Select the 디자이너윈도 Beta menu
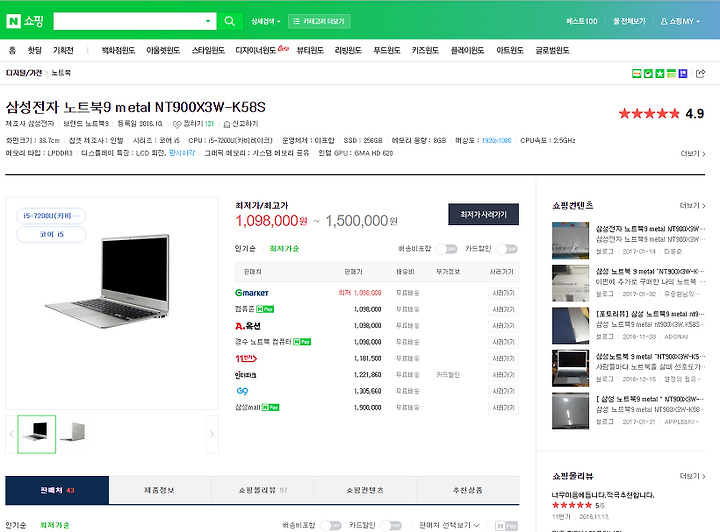 [262, 50]
